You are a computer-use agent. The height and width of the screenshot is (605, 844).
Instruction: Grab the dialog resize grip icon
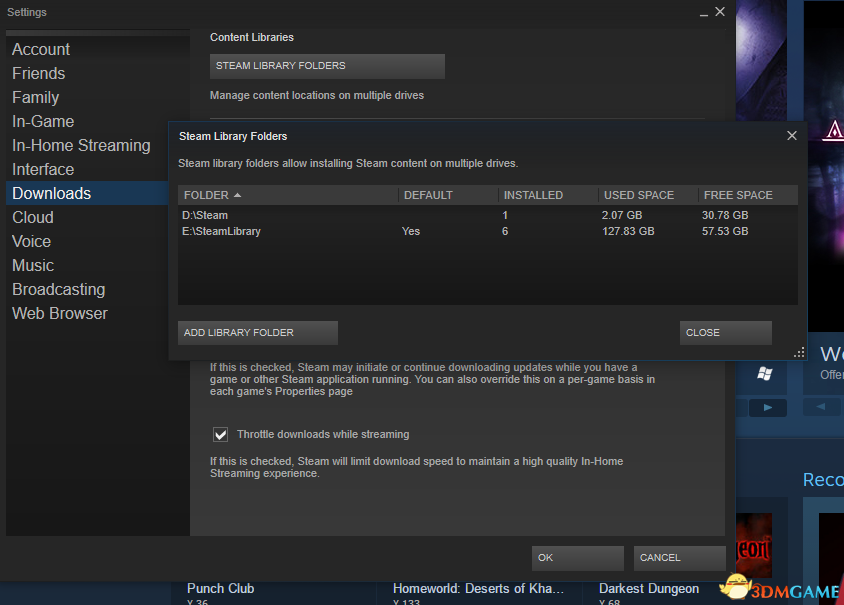click(799, 353)
